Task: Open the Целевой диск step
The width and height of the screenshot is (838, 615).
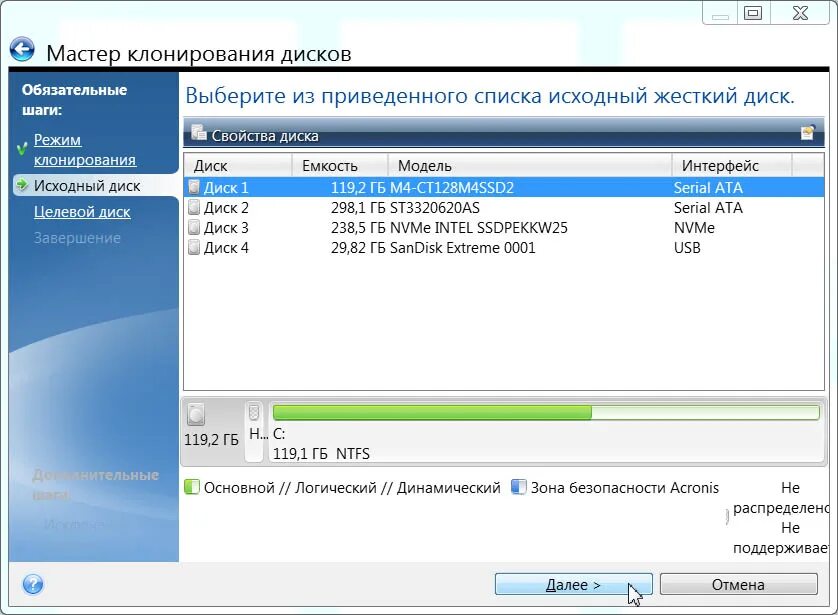Action: [82, 212]
